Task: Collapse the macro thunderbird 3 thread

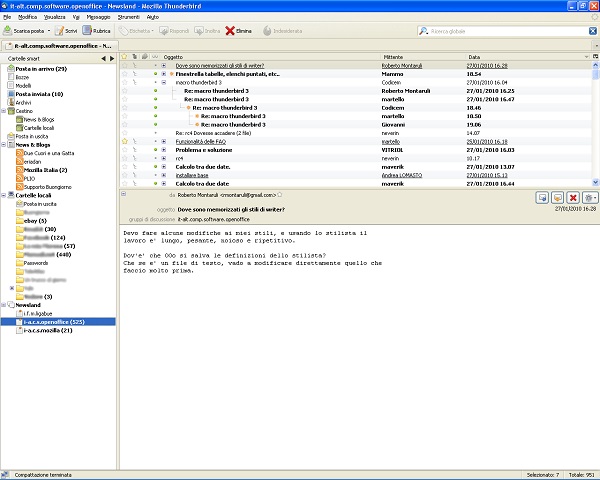Action: click(x=163, y=82)
